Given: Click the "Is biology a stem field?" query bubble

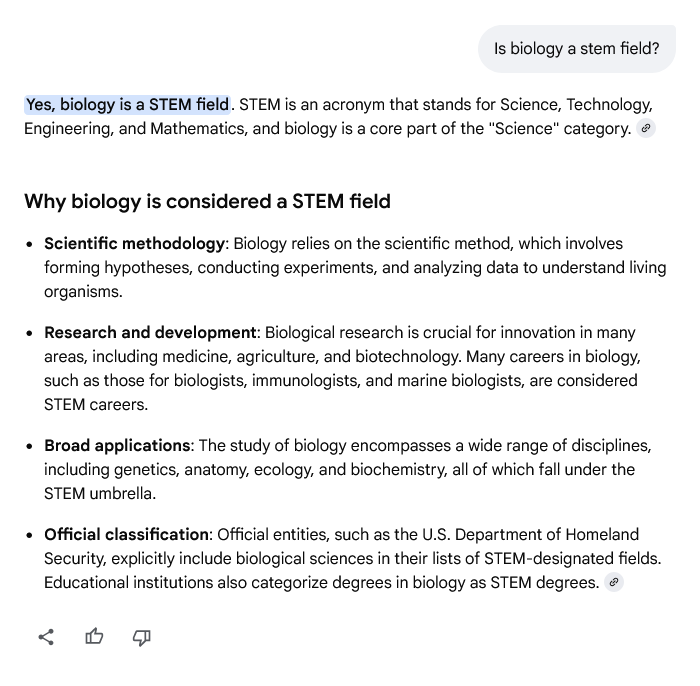Looking at the screenshot, I should coord(576,49).
